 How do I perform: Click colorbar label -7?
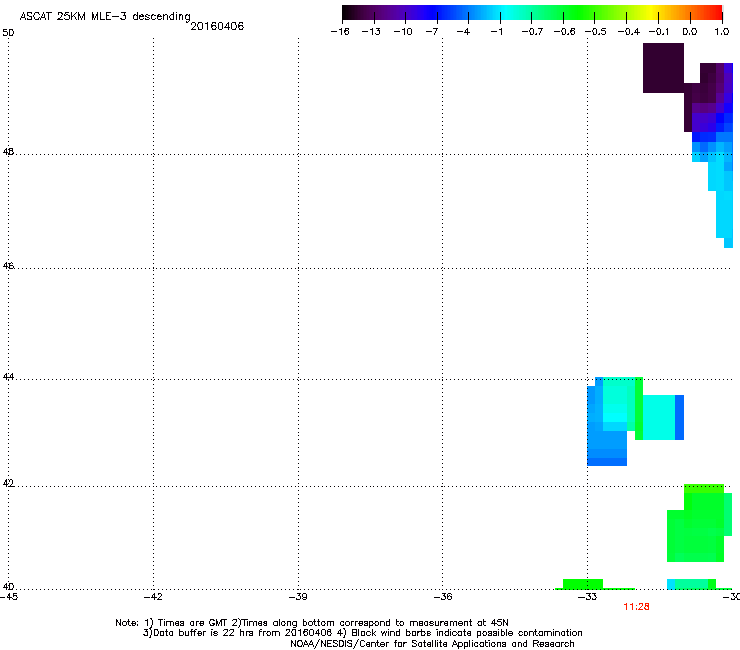tap(432, 32)
